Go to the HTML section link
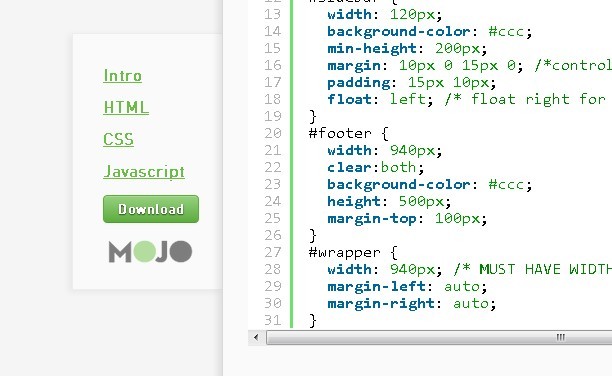Image resolution: width=612 pixels, height=376 pixels. click(x=126, y=107)
